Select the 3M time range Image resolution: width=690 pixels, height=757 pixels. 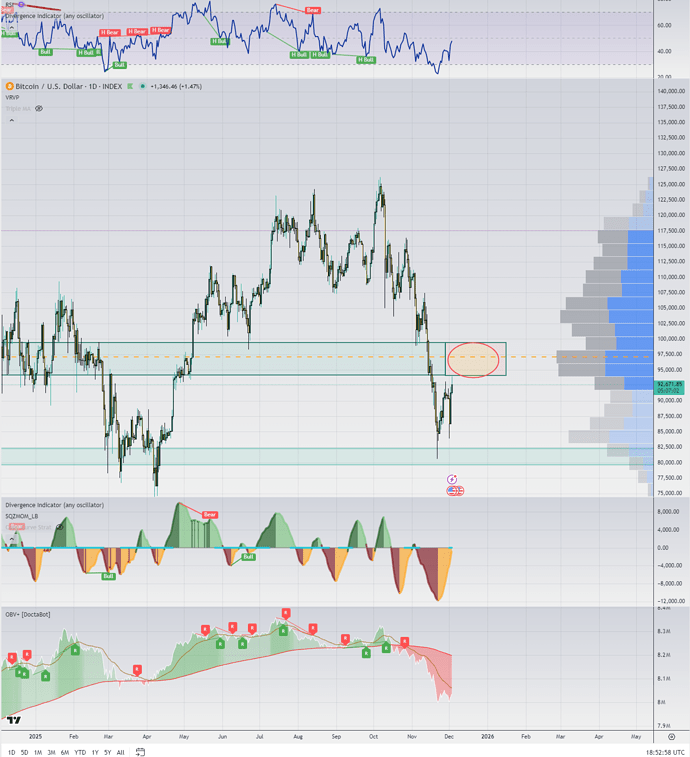[x=51, y=751]
